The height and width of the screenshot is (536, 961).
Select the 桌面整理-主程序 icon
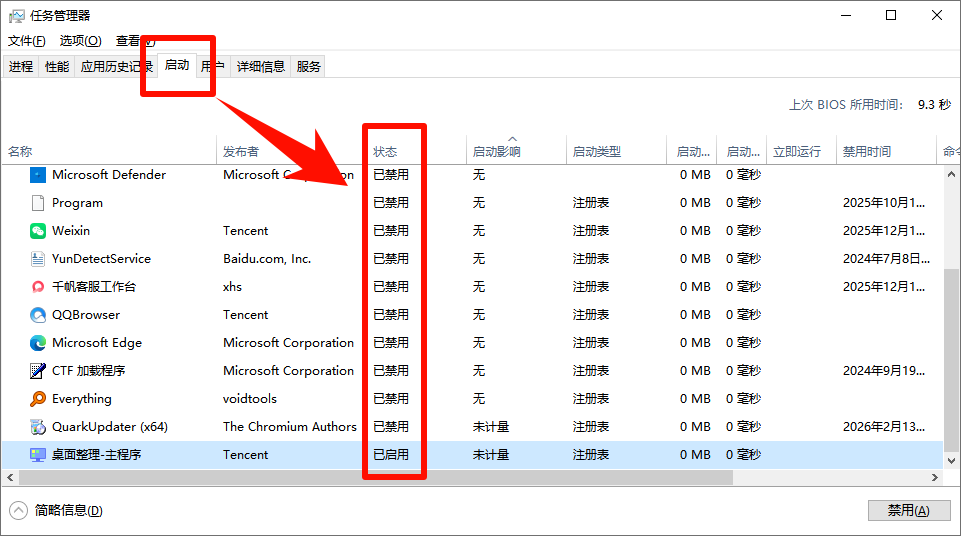click(38, 455)
